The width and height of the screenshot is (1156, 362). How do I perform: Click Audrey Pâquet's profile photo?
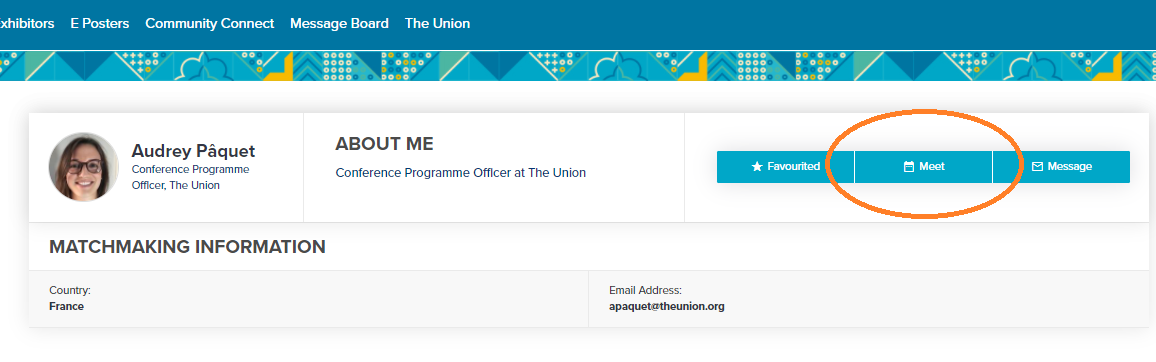click(83, 167)
